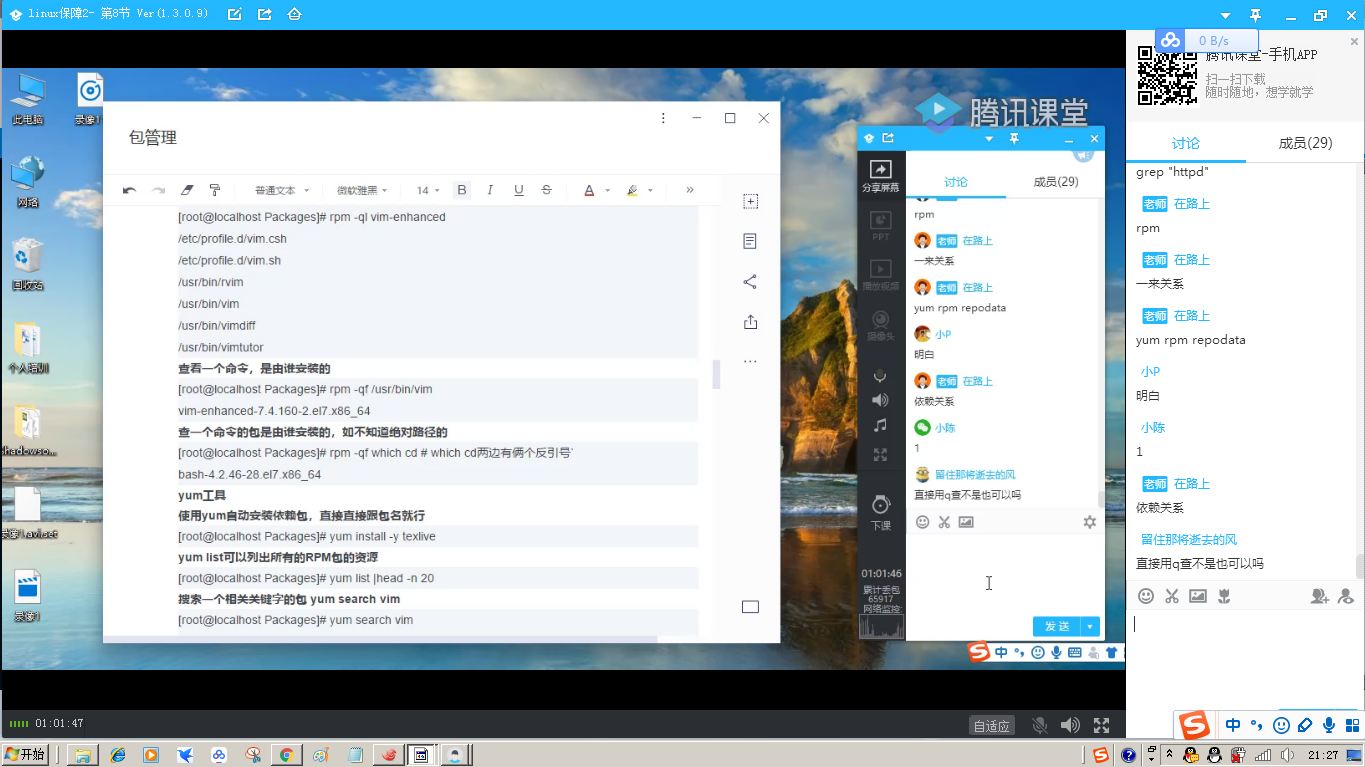
Task: Toggle italic formatting
Action: pos(490,190)
